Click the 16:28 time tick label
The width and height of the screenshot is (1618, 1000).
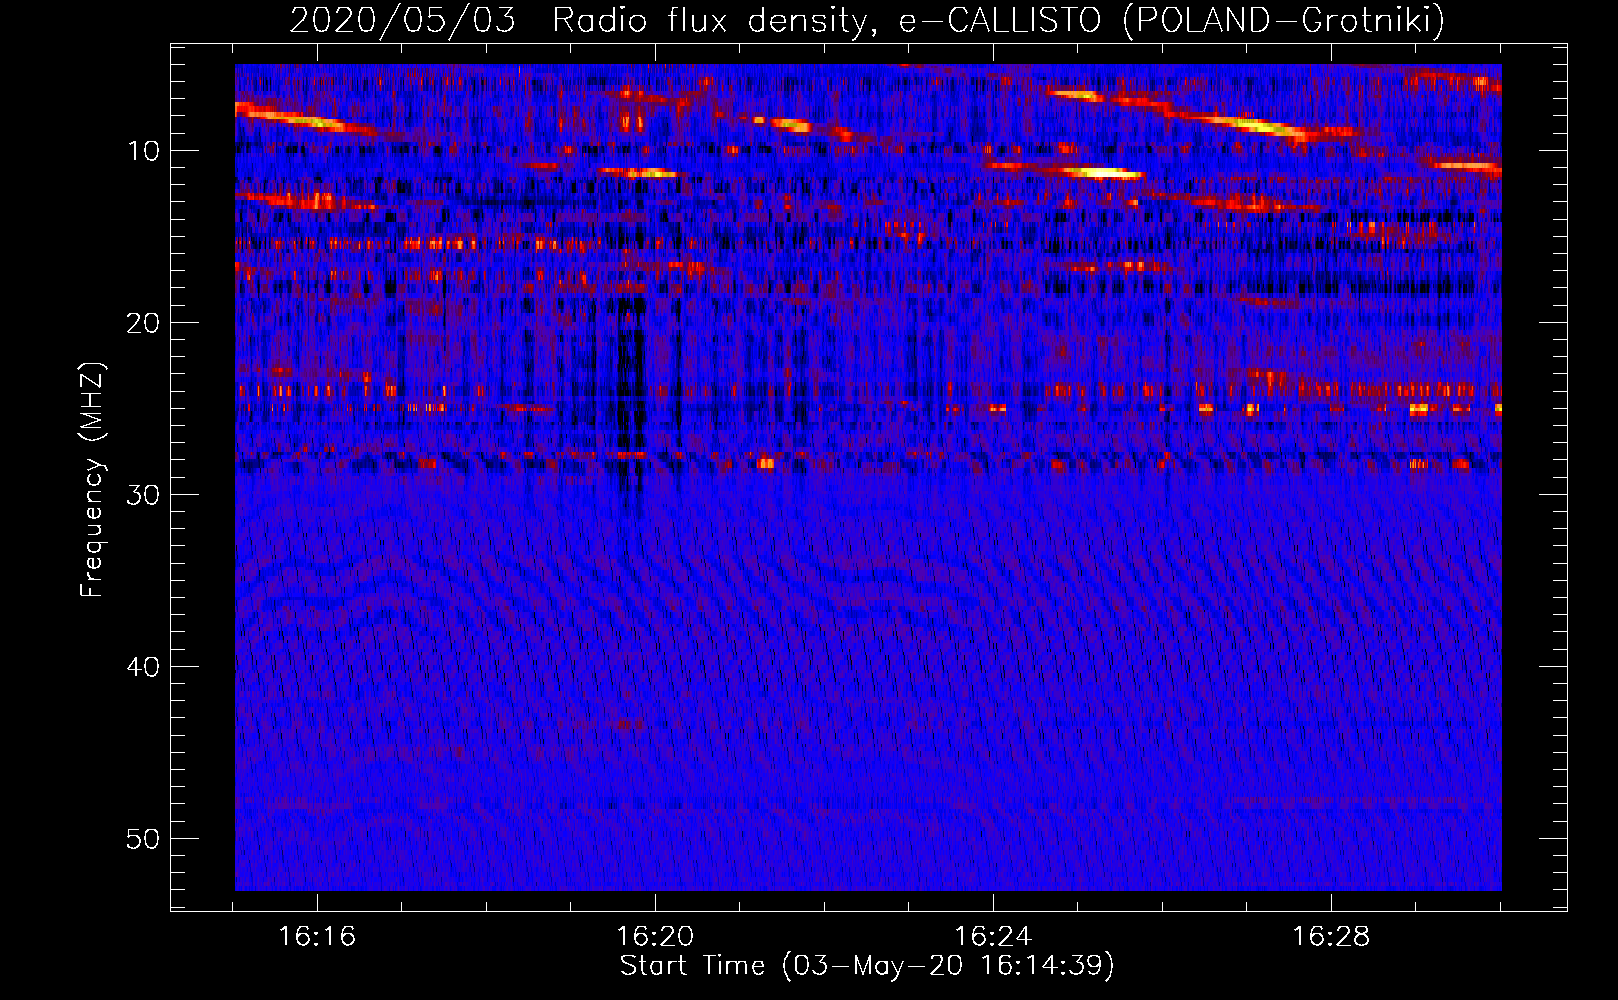pos(1331,937)
